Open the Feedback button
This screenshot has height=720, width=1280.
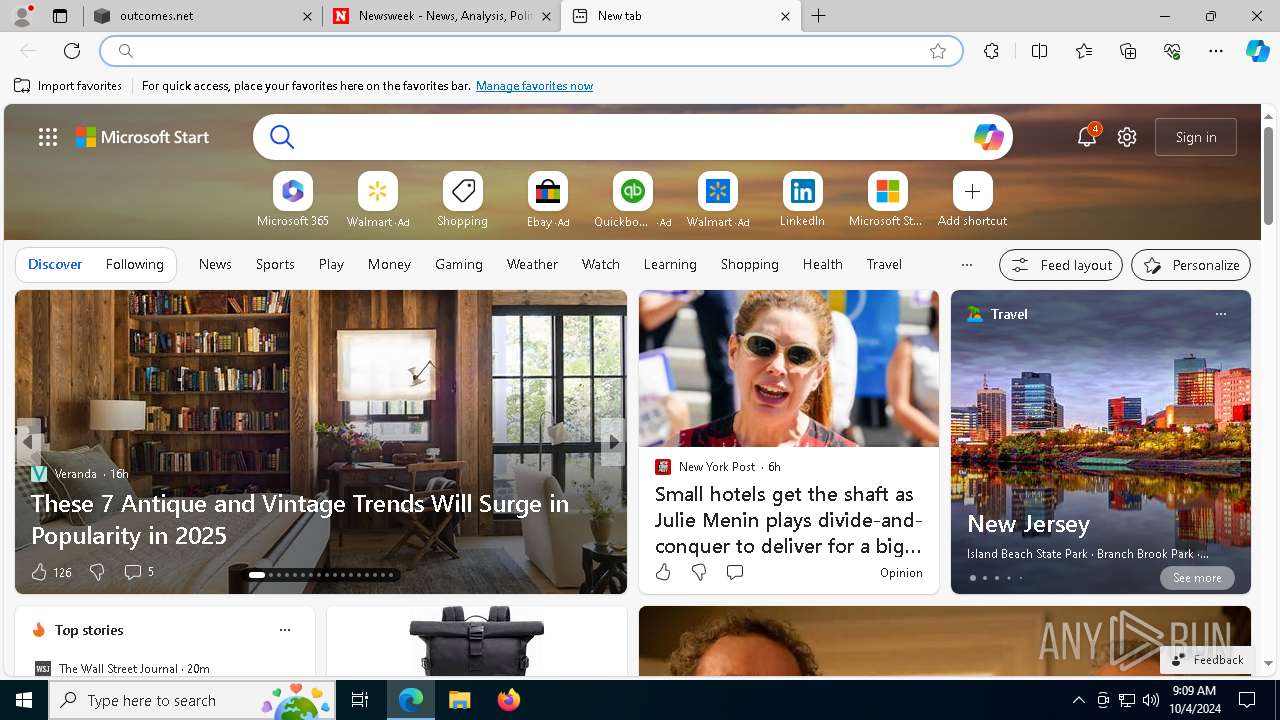1207,660
